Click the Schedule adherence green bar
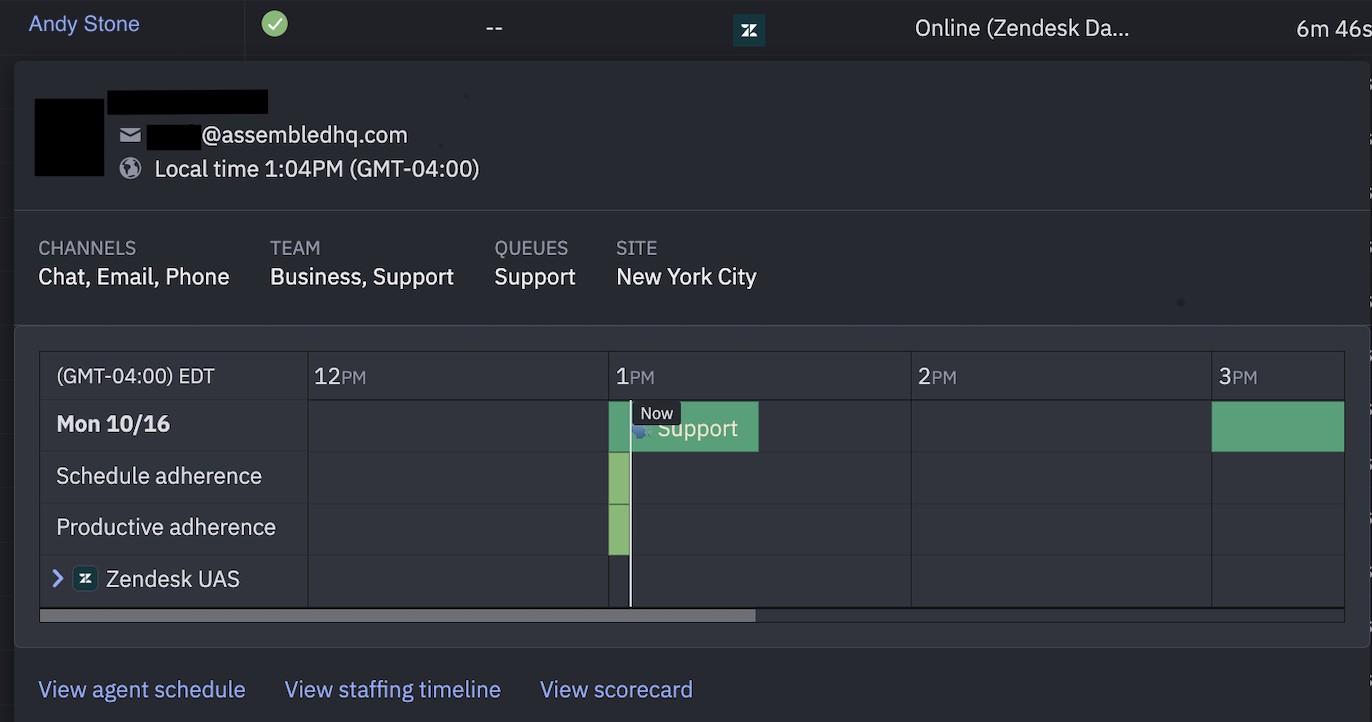The width and height of the screenshot is (1372, 722). (619, 478)
